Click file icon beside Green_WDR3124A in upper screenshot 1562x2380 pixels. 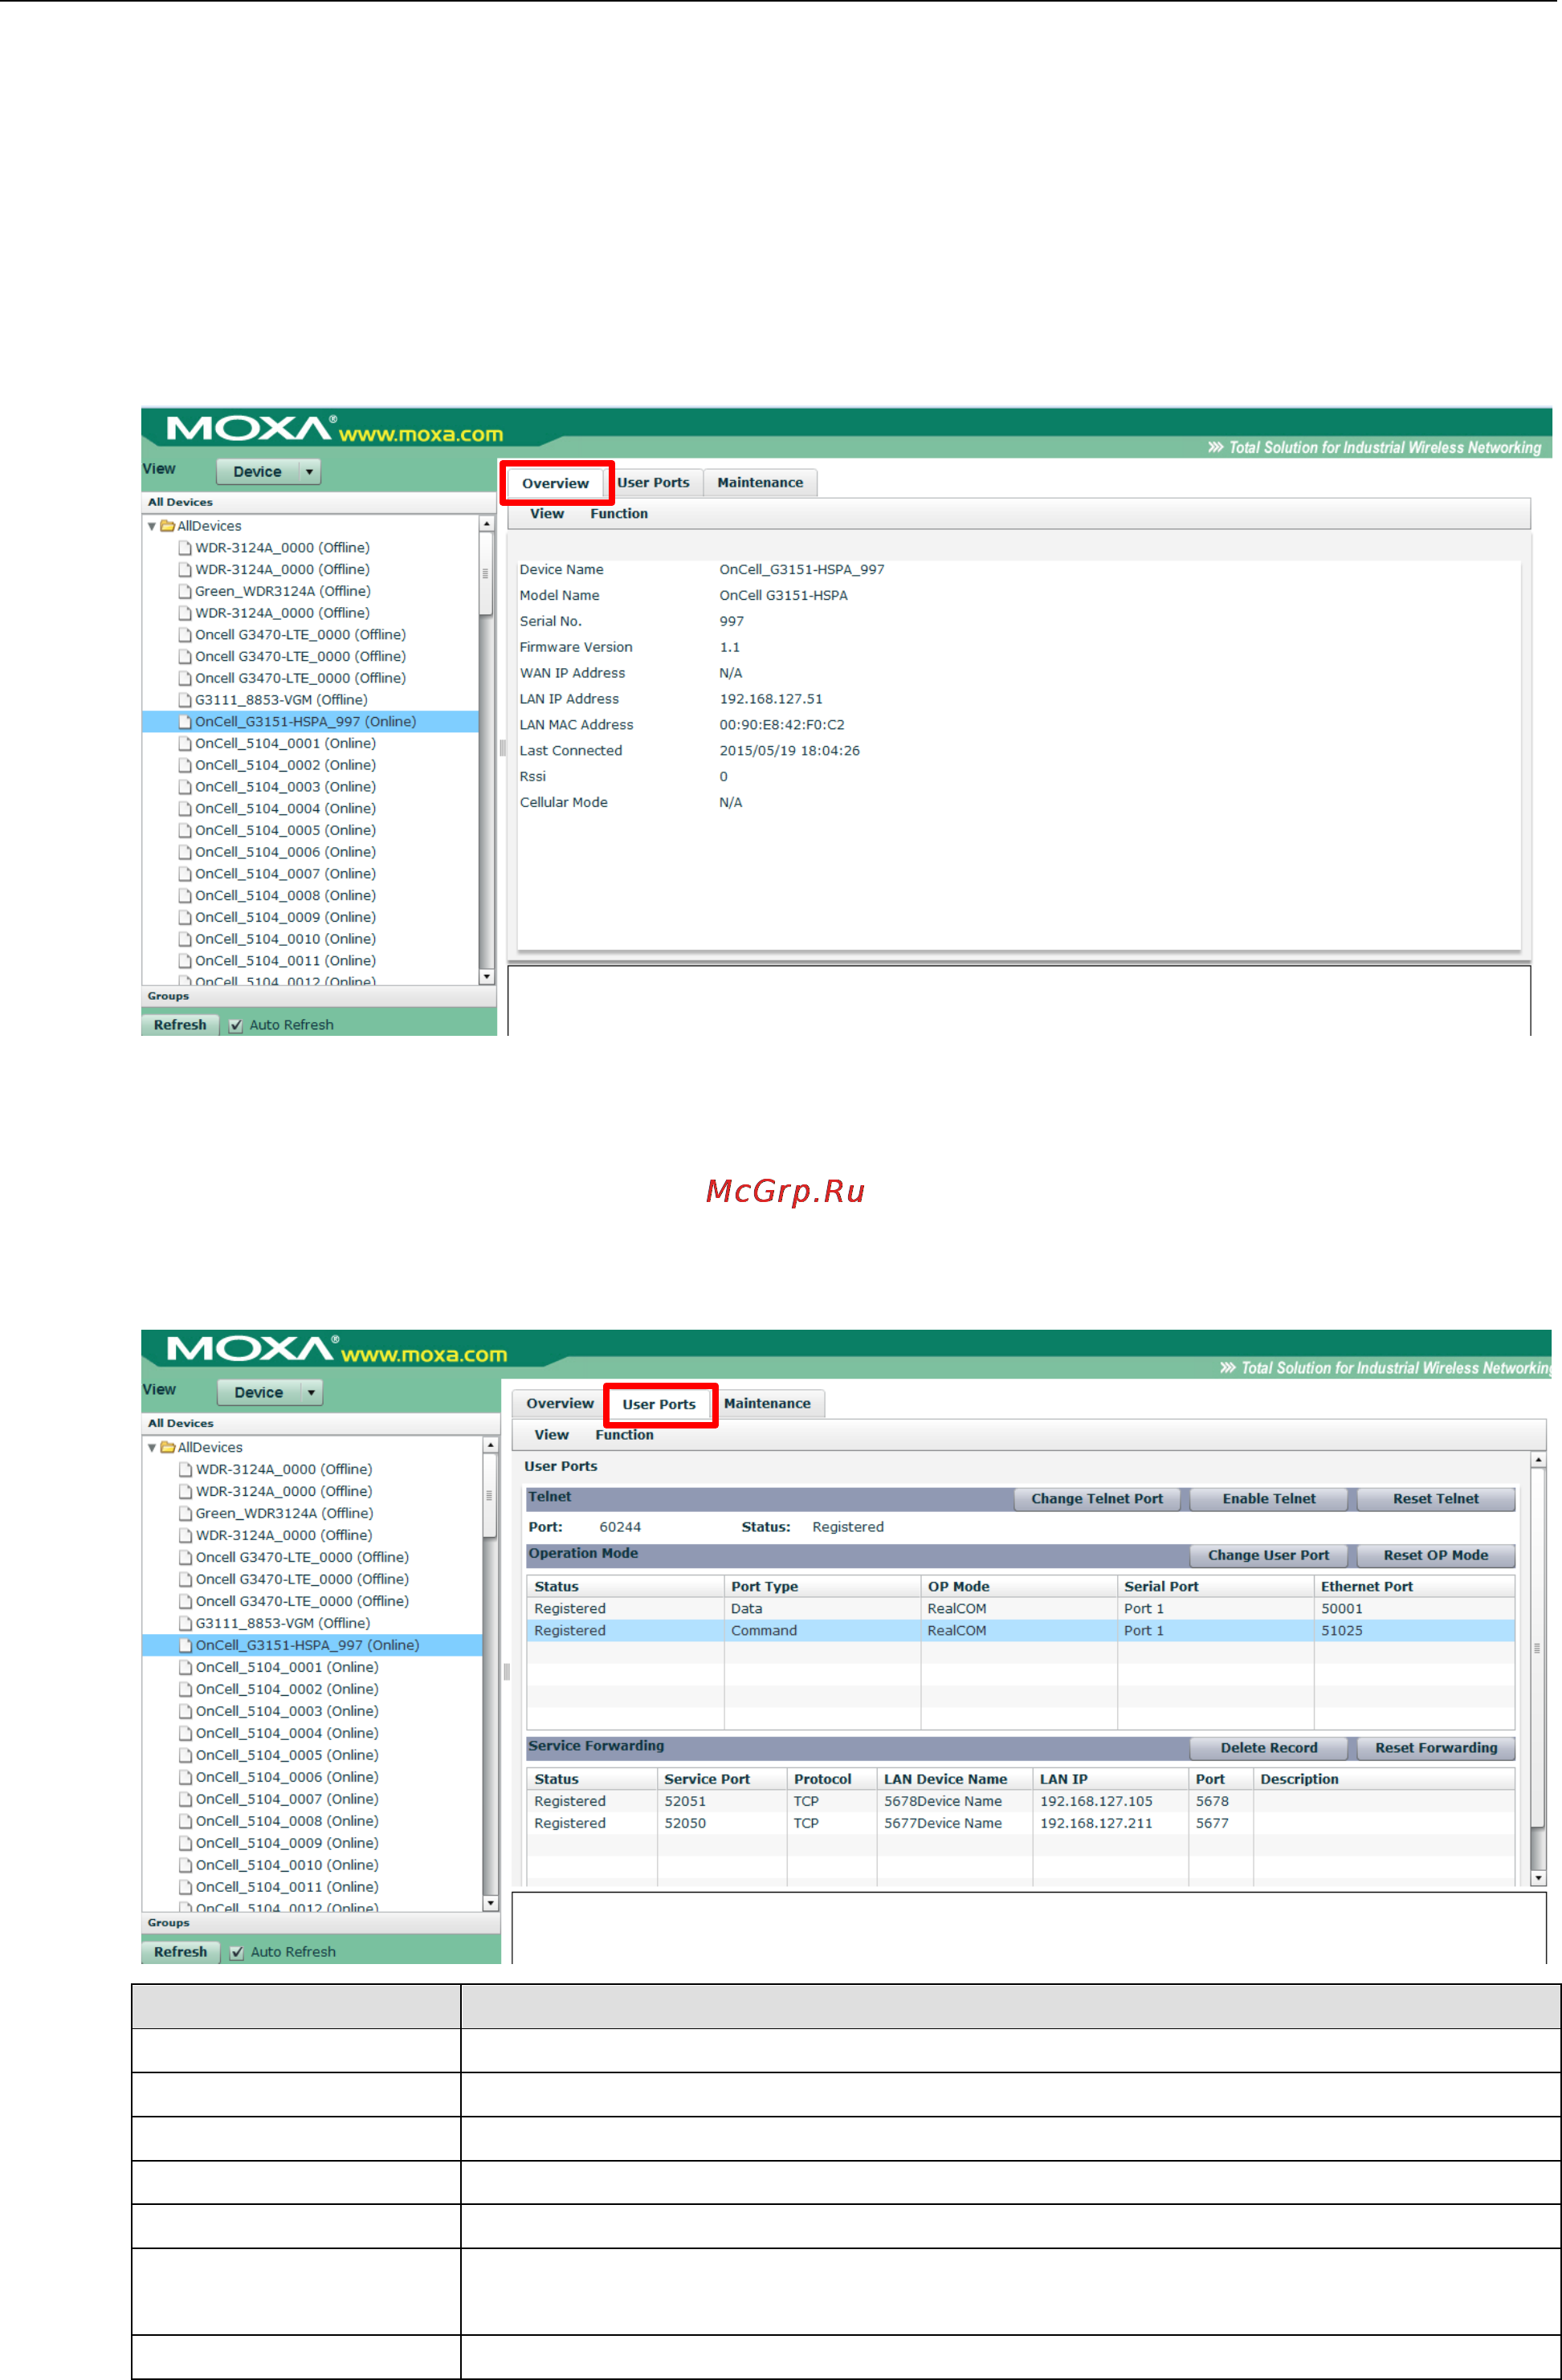click(x=185, y=591)
